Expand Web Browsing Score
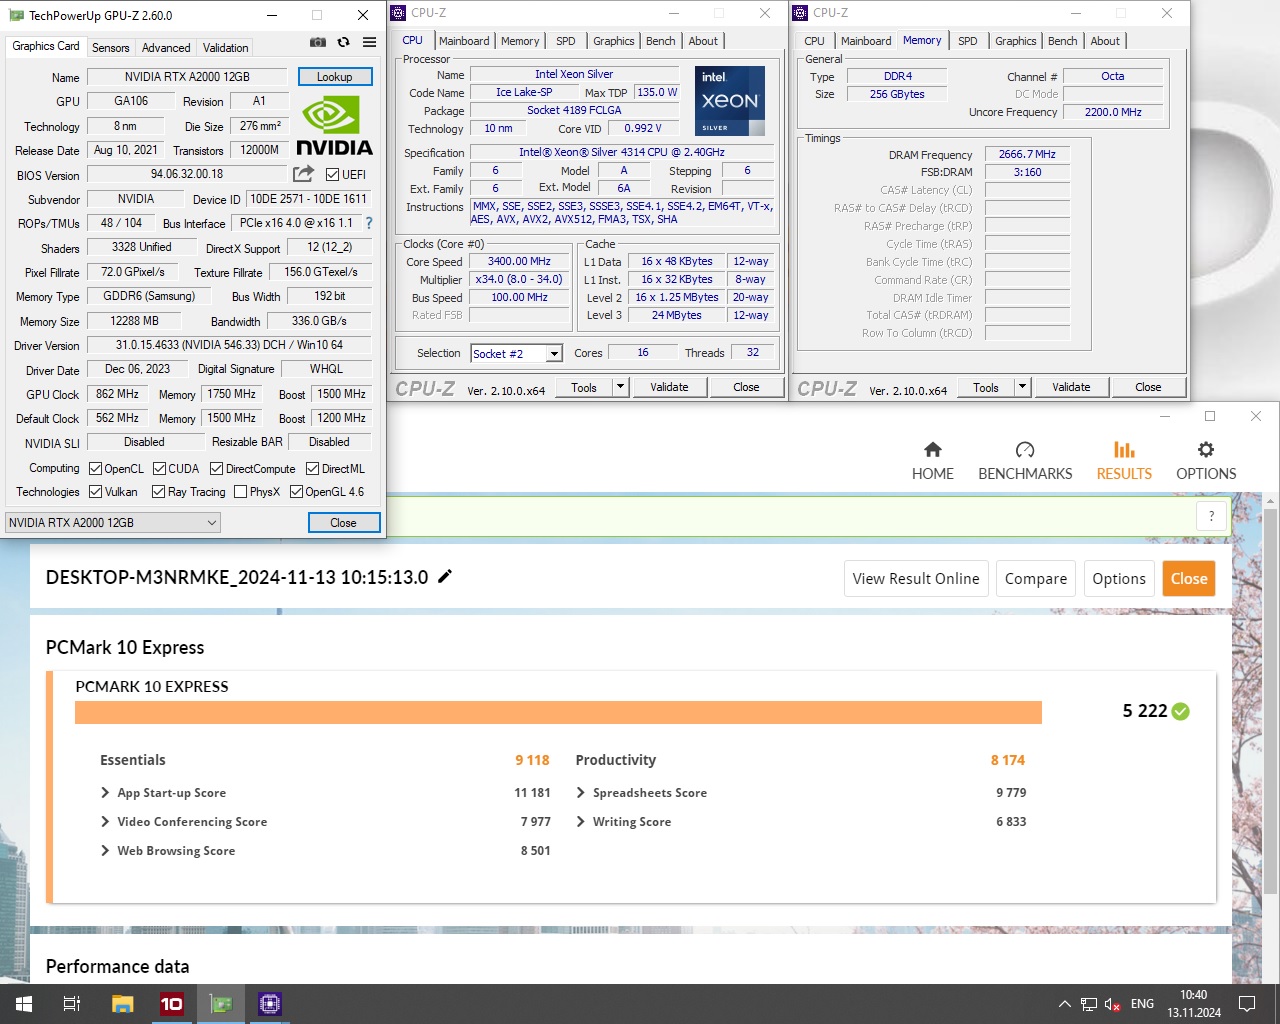The image size is (1280, 1024). (106, 851)
